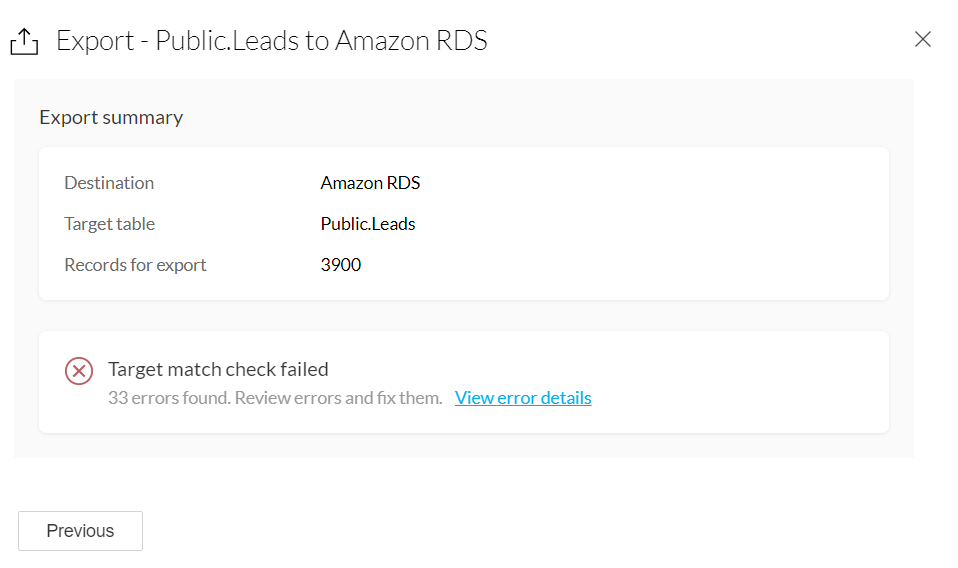
Task: Go back with the Previous button
Action: tap(80, 531)
